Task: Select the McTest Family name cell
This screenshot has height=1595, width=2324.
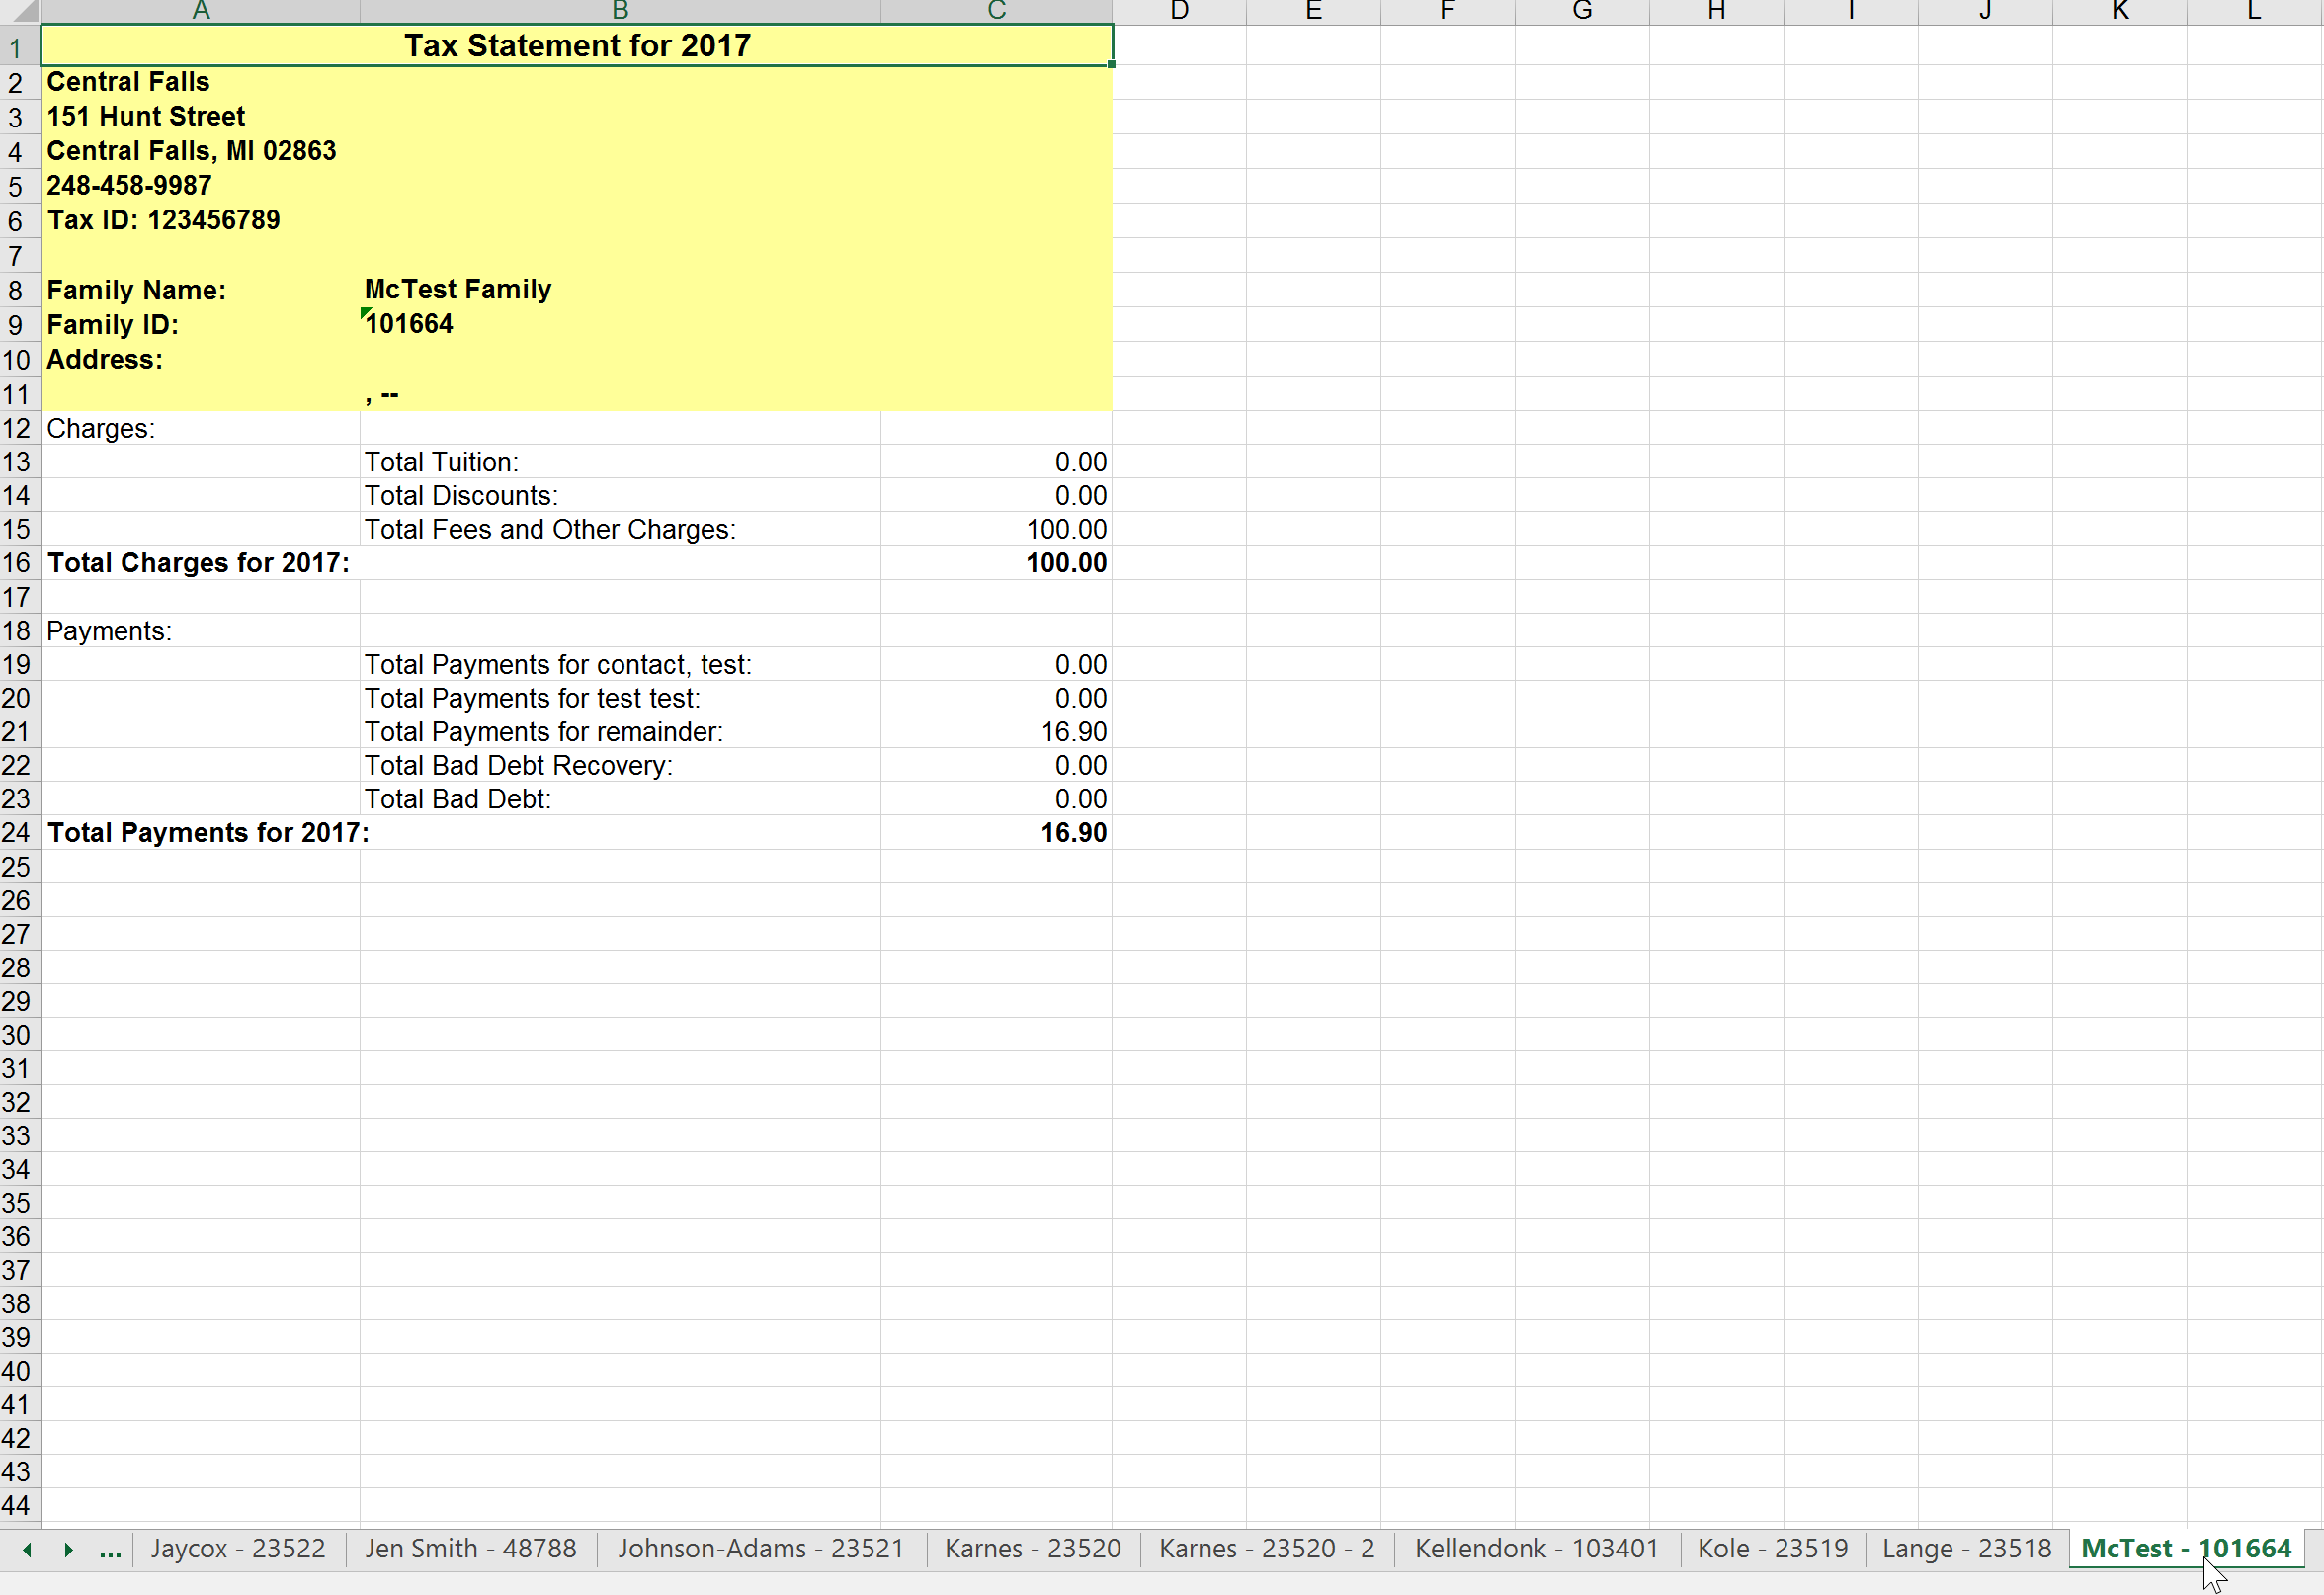Action: pos(457,290)
